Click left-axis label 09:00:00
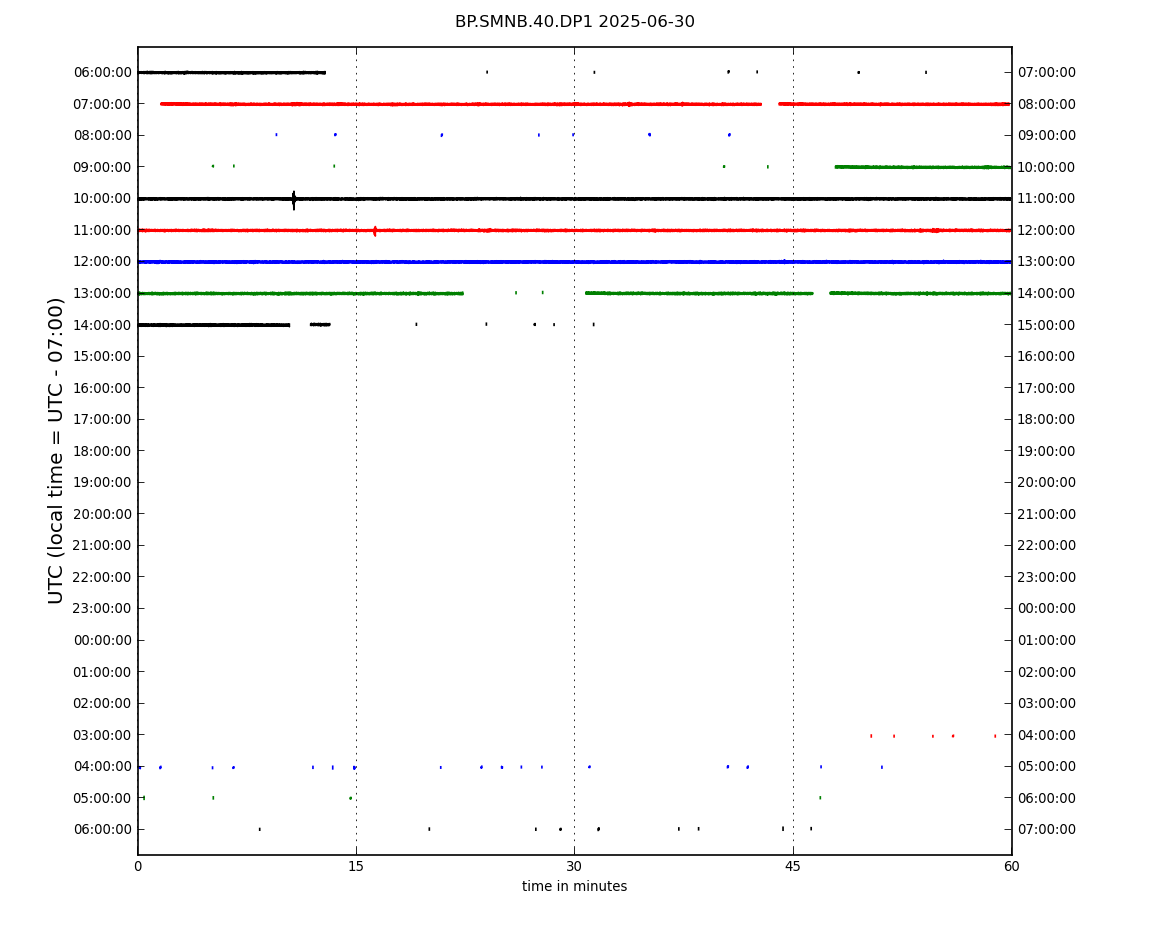This screenshot has height=950, width=1150. (103, 167)
